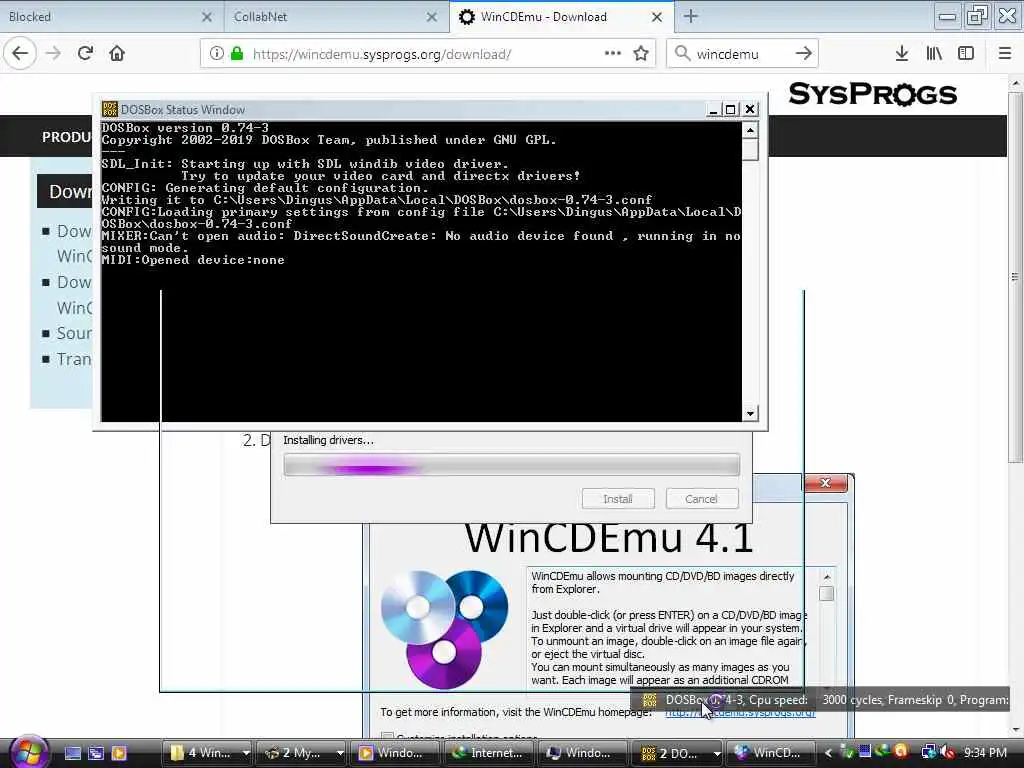Expand the 4 Win... taskbar group arrow
This screenshot has height=768, width=1024.
(246, 753)
